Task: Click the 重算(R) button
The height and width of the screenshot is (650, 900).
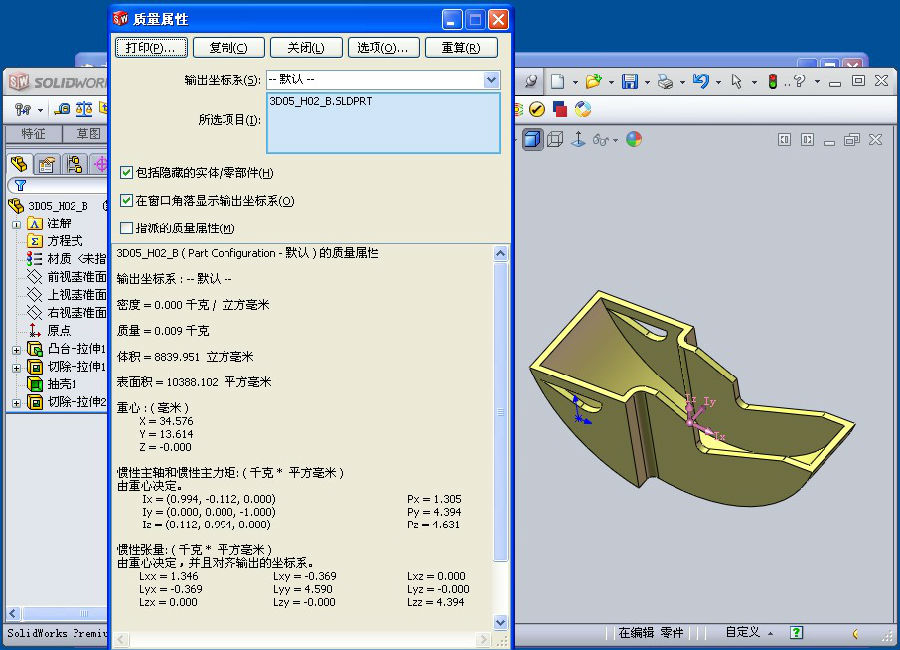Action: pos(461,47)
